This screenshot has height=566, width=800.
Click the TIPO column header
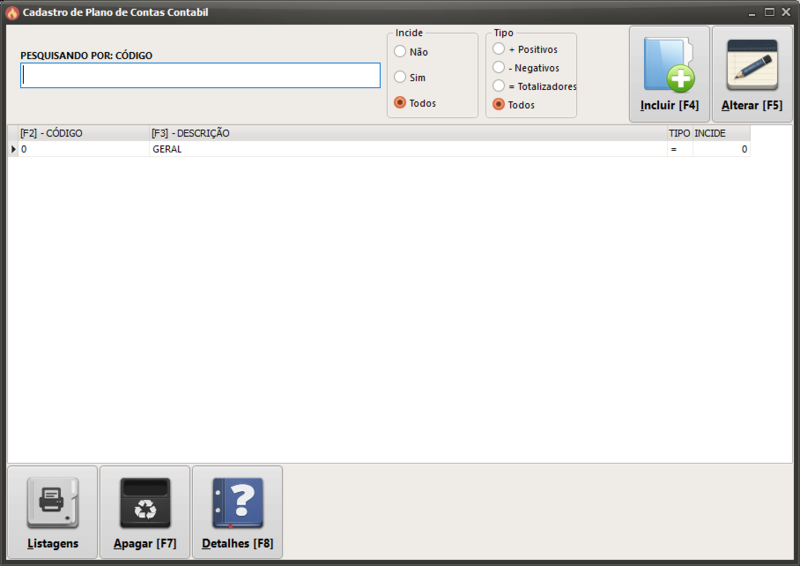(680, 133)
